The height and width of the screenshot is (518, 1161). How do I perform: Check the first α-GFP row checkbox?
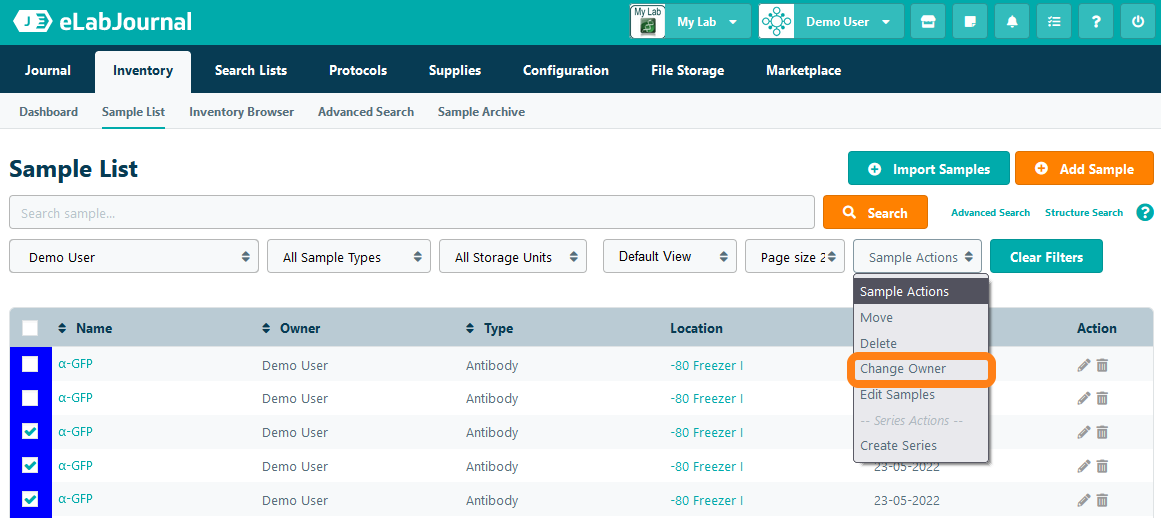[30, 364]
